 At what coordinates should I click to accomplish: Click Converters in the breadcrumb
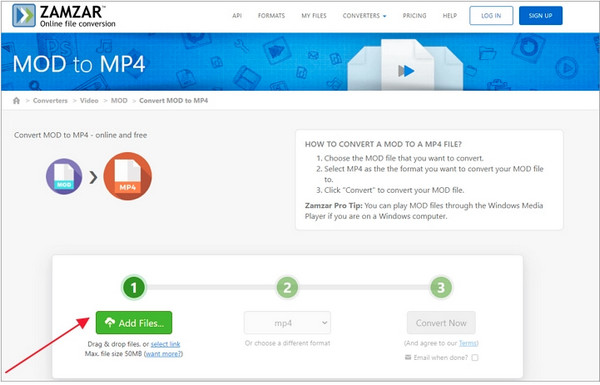50,101
